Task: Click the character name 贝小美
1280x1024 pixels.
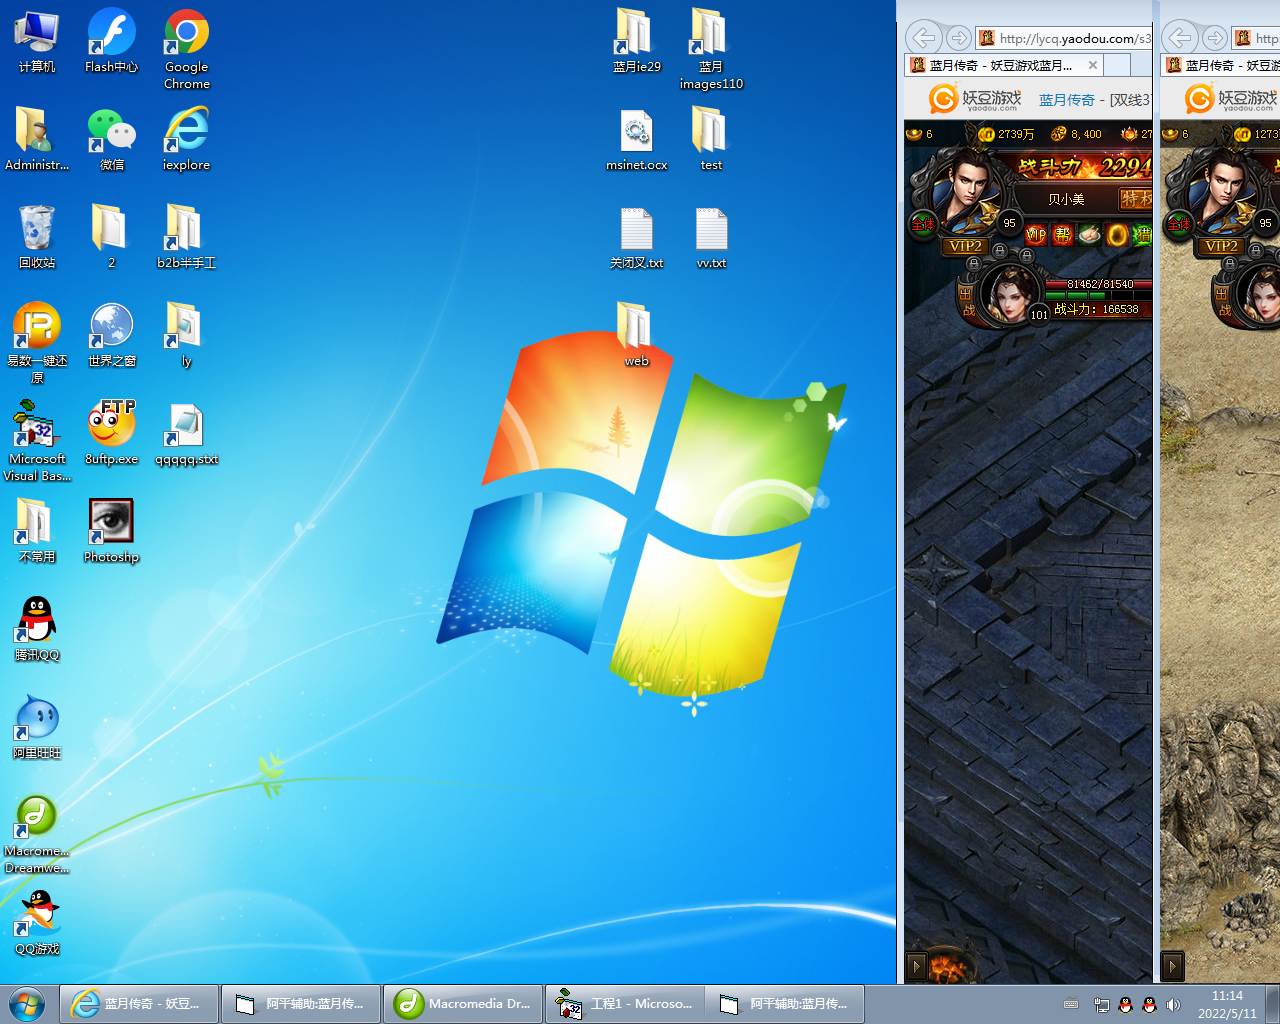Action: click(x=1066, y=199)
